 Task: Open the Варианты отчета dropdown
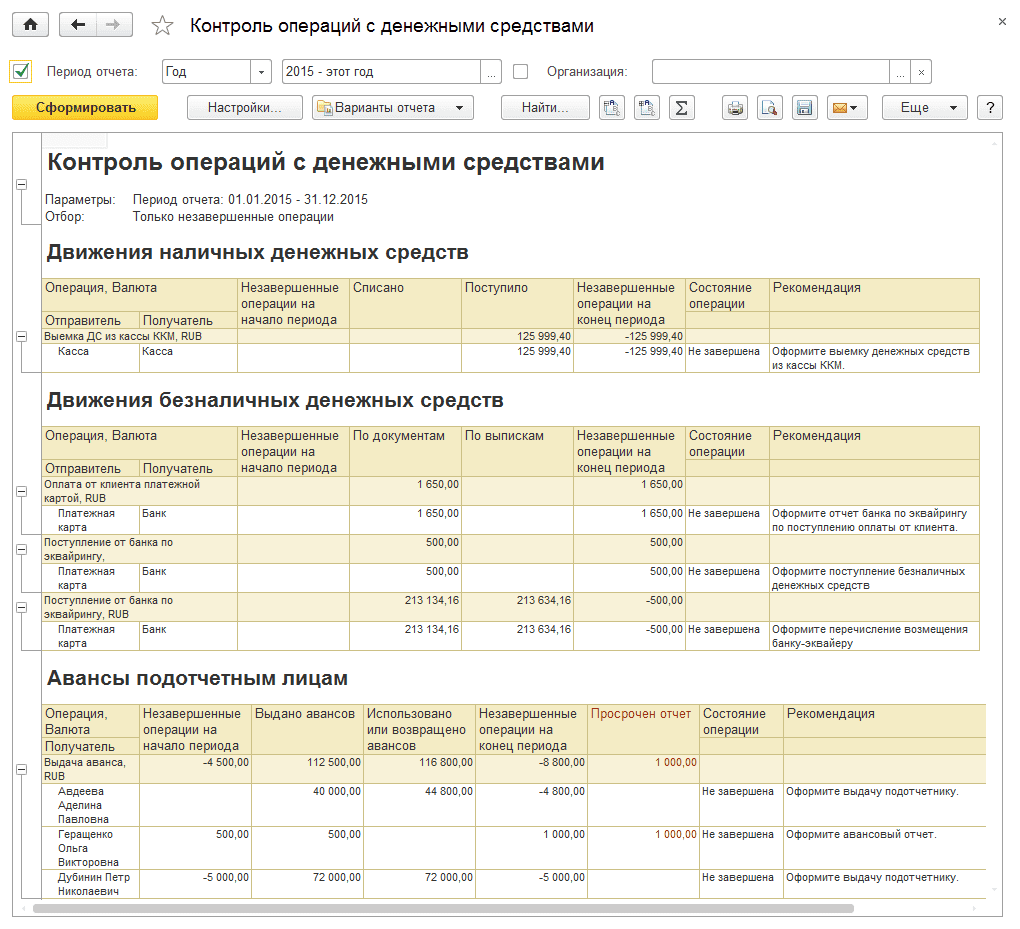tap(393, 108)
